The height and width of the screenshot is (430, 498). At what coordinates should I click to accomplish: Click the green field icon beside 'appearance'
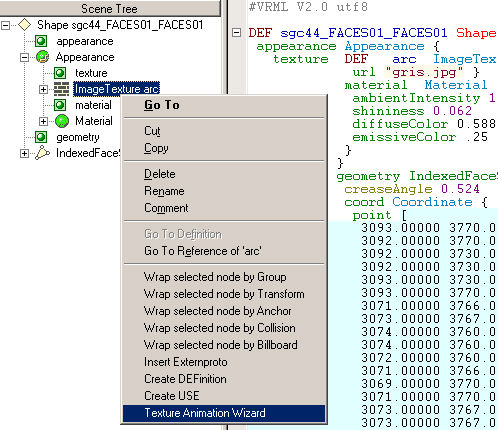click(41, 41)
